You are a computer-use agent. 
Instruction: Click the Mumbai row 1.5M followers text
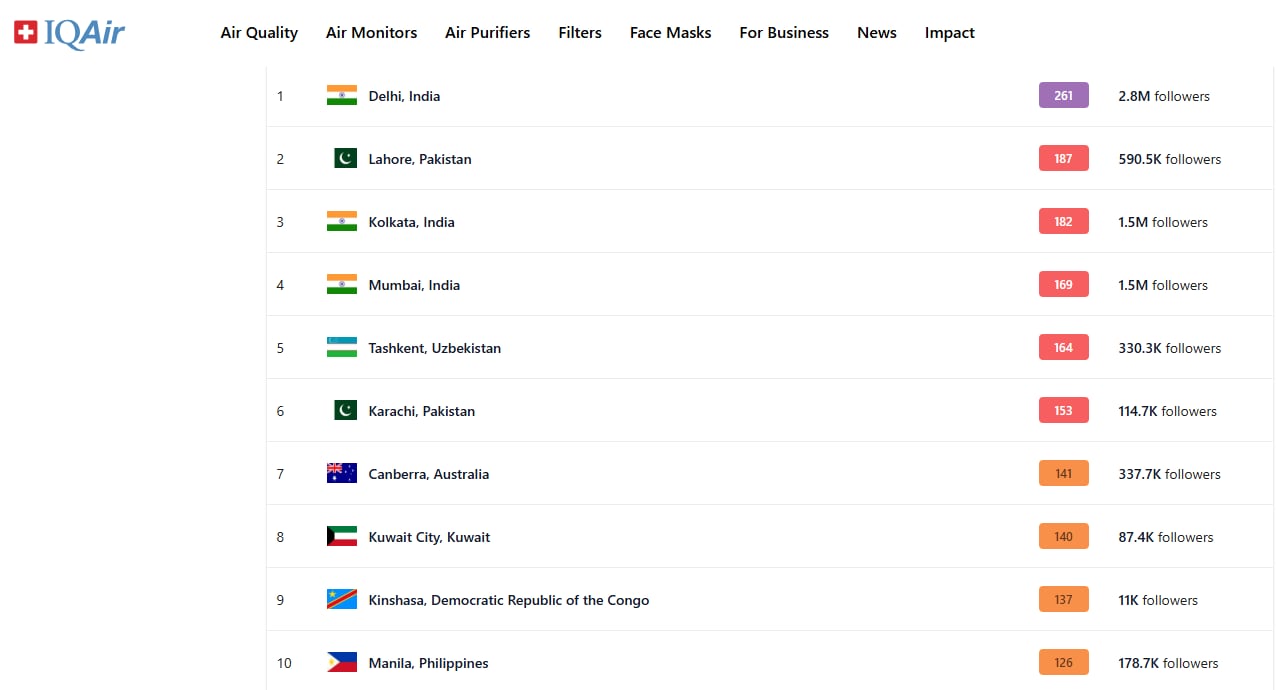(x=1162, y=285)
